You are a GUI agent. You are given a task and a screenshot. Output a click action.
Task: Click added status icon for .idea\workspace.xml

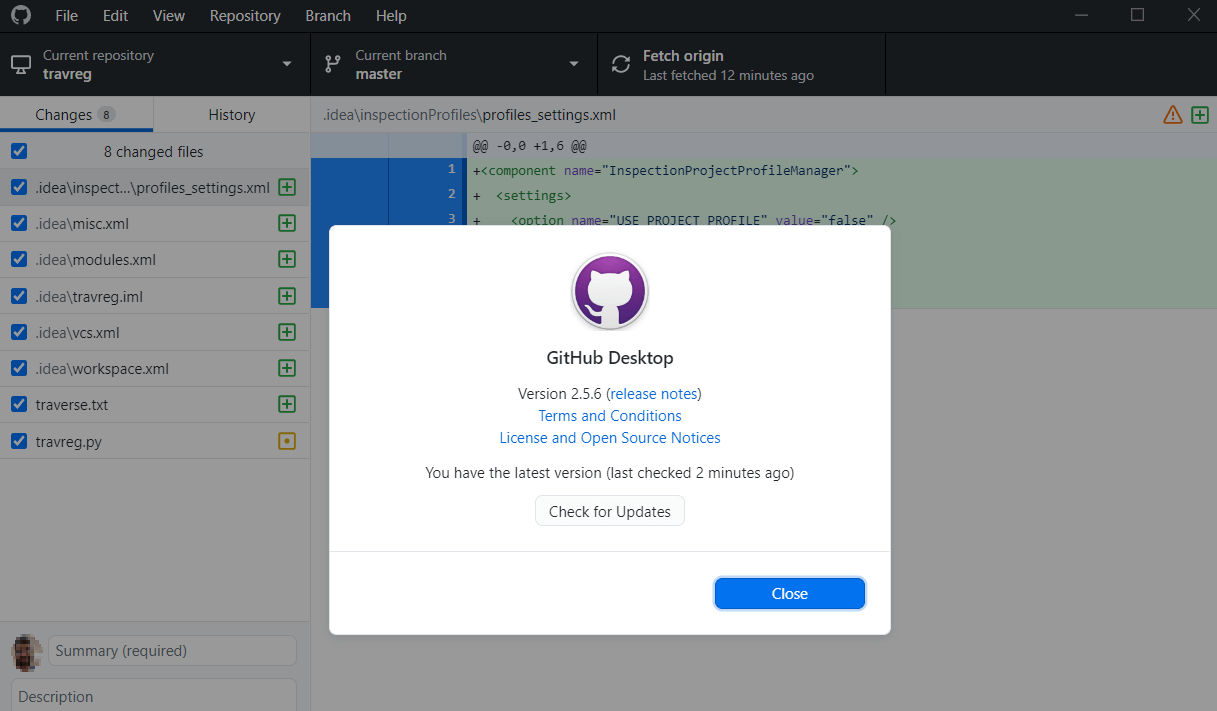tap(287, 368)
